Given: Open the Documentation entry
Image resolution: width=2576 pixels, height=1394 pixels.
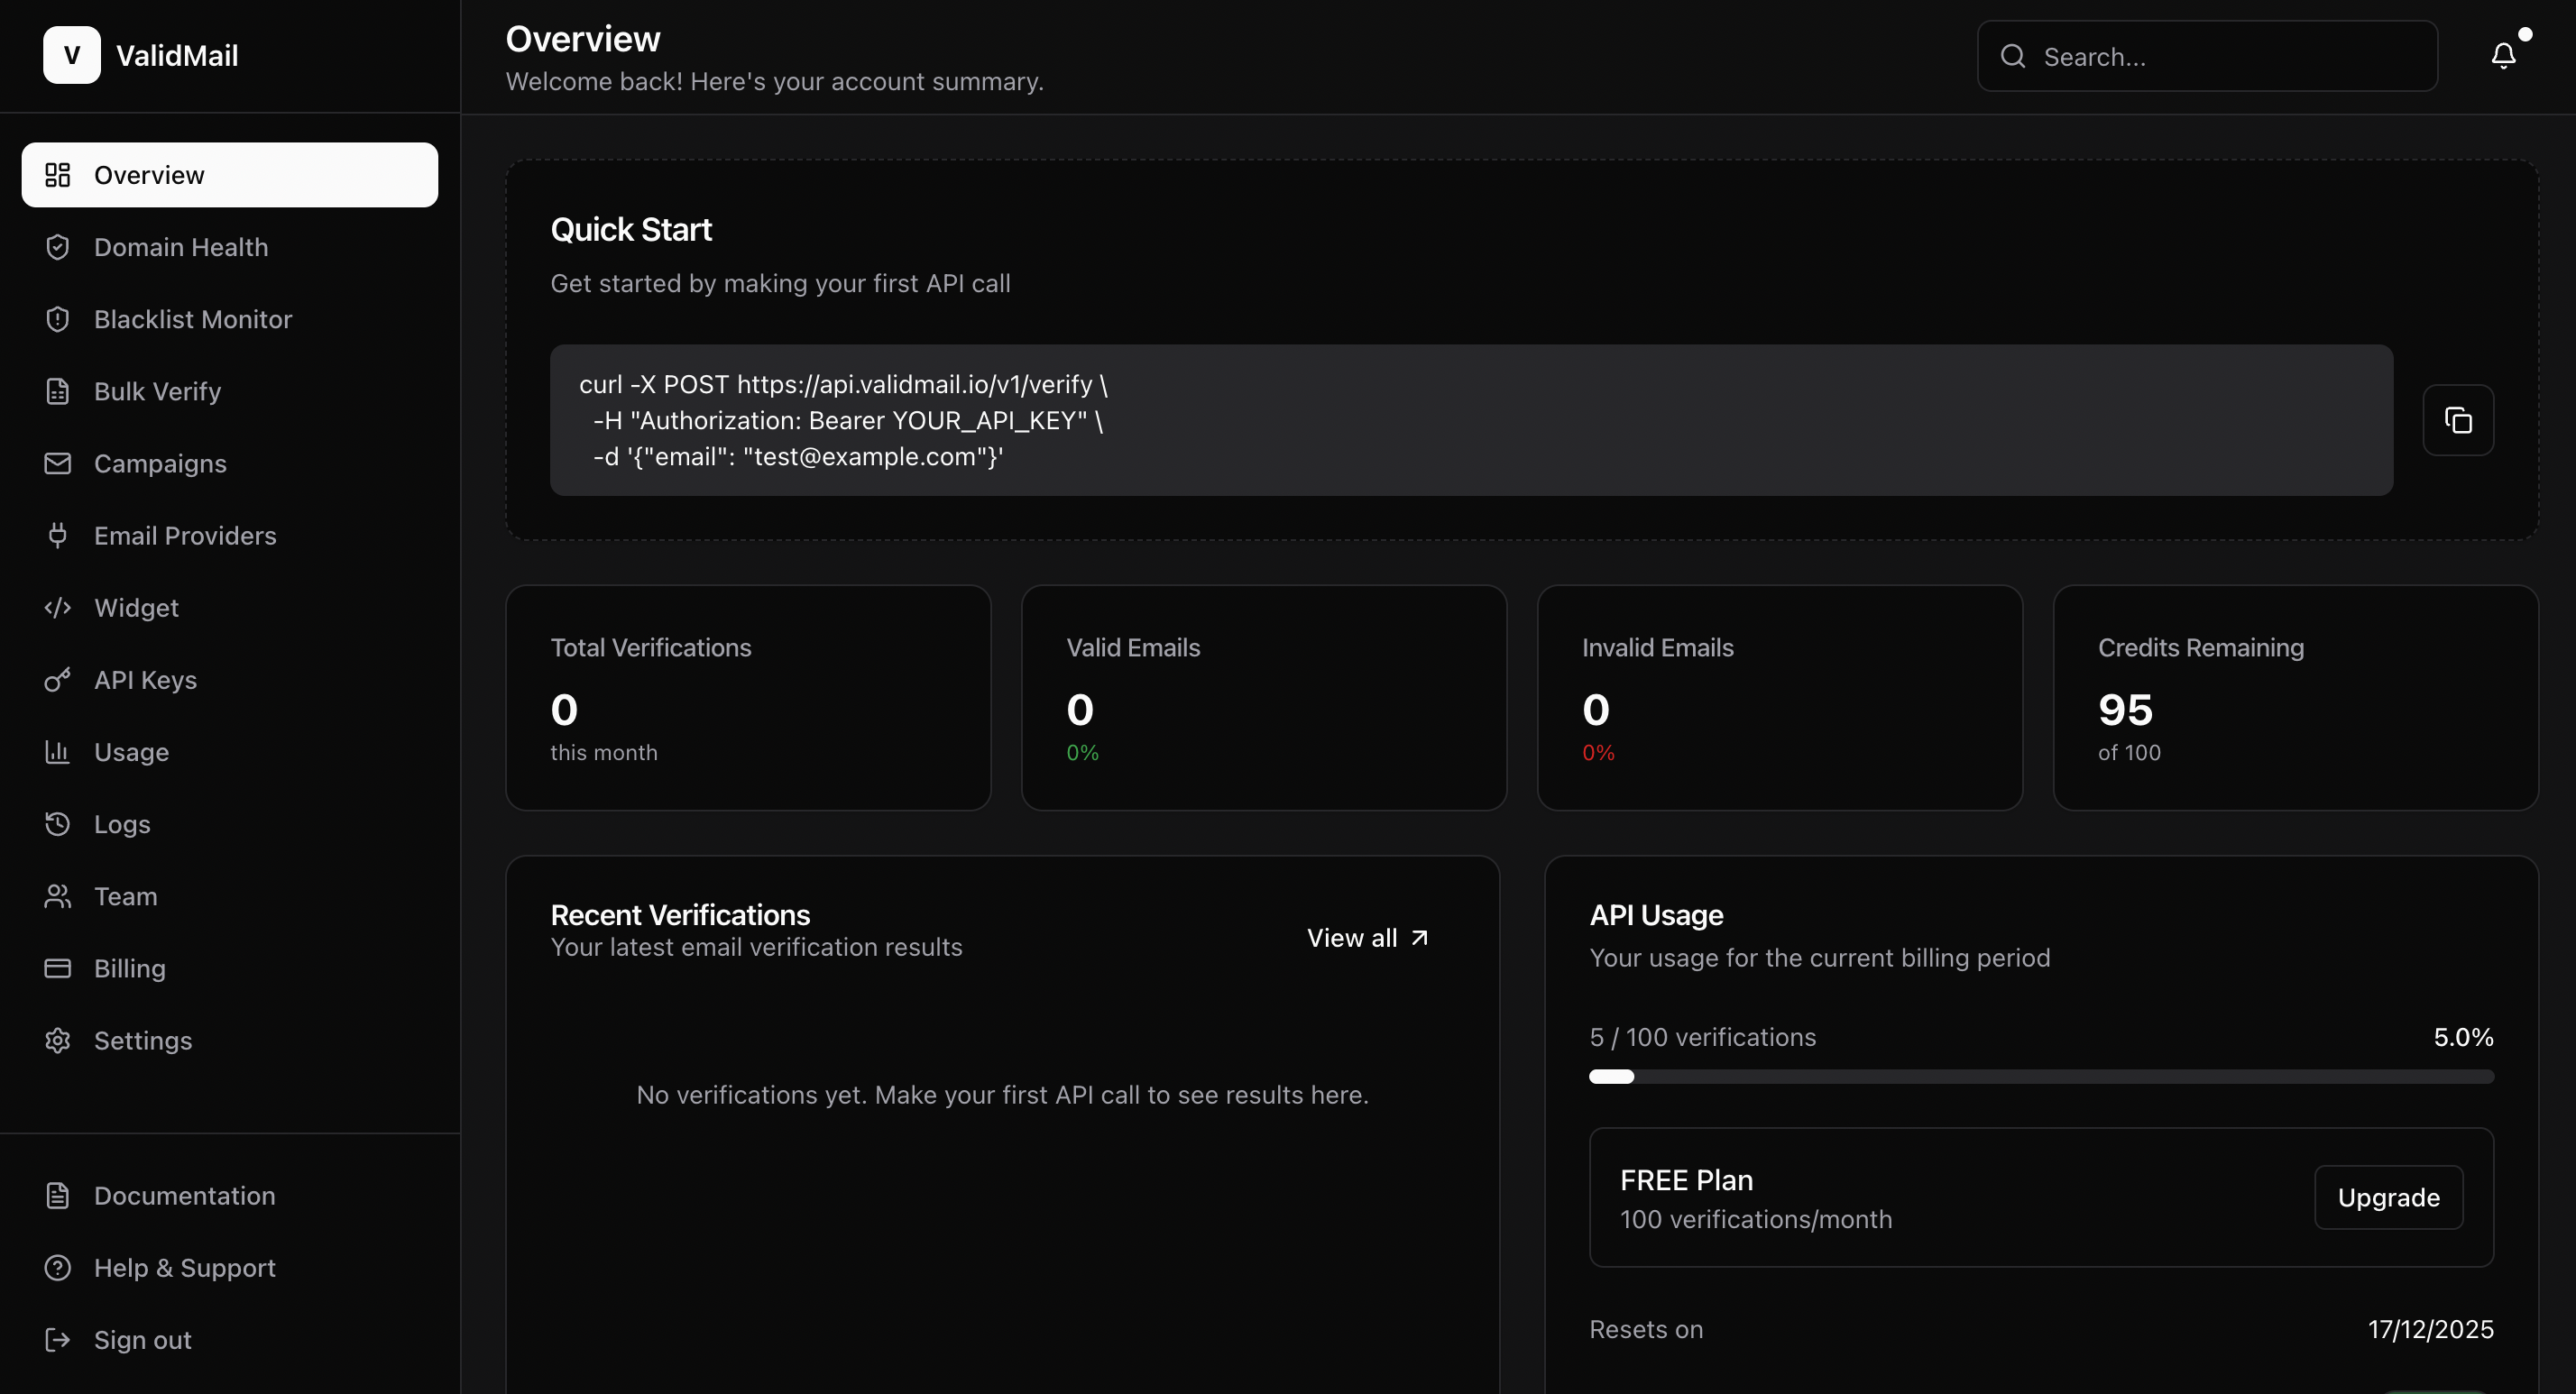Looking at the screenshot, I should (x=184, y=1196).
